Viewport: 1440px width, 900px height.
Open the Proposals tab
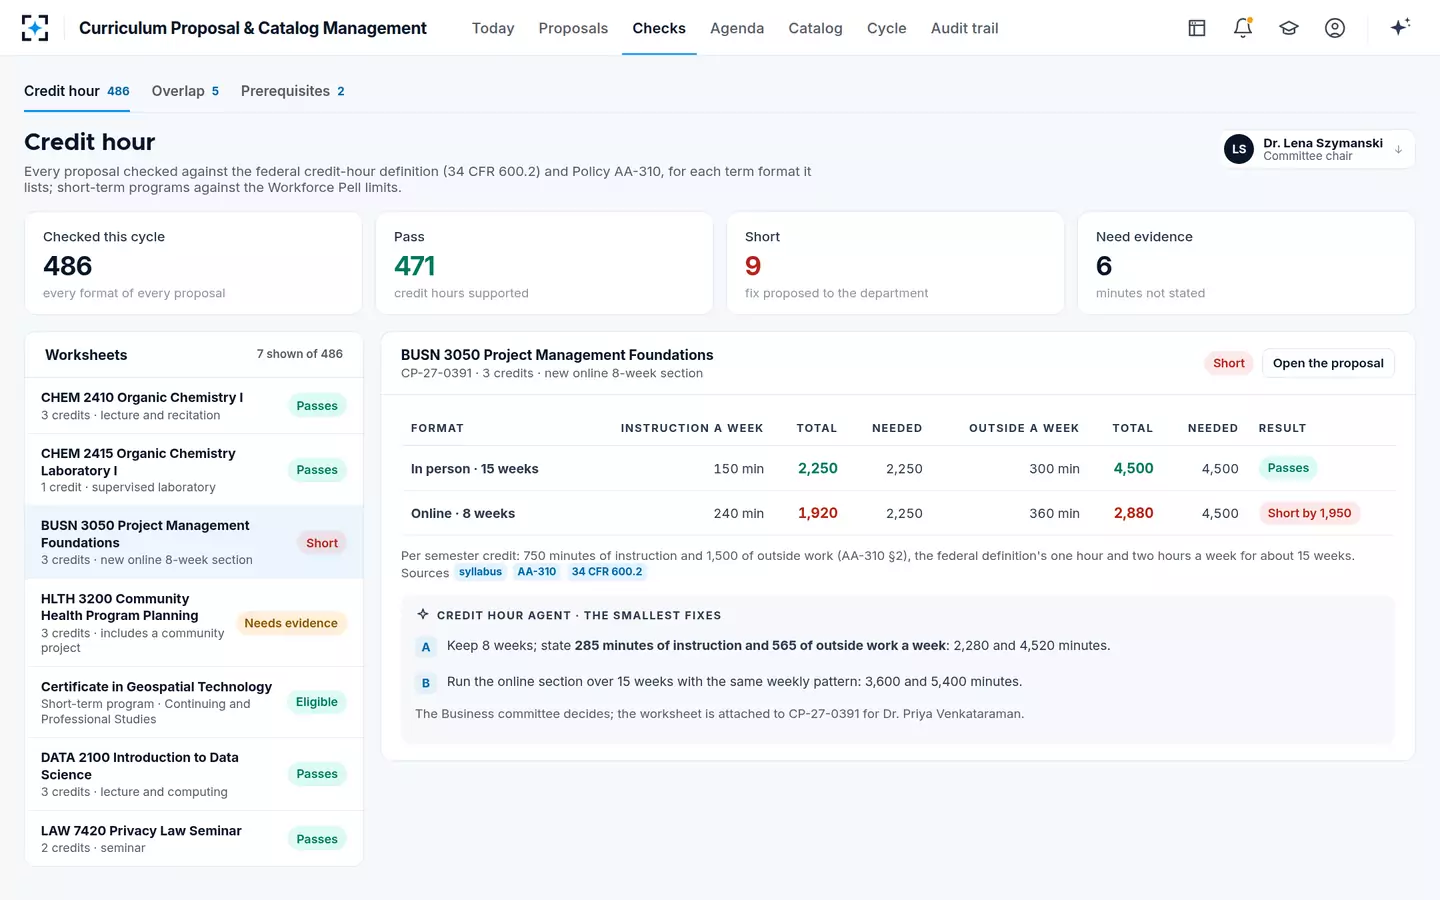573,28
